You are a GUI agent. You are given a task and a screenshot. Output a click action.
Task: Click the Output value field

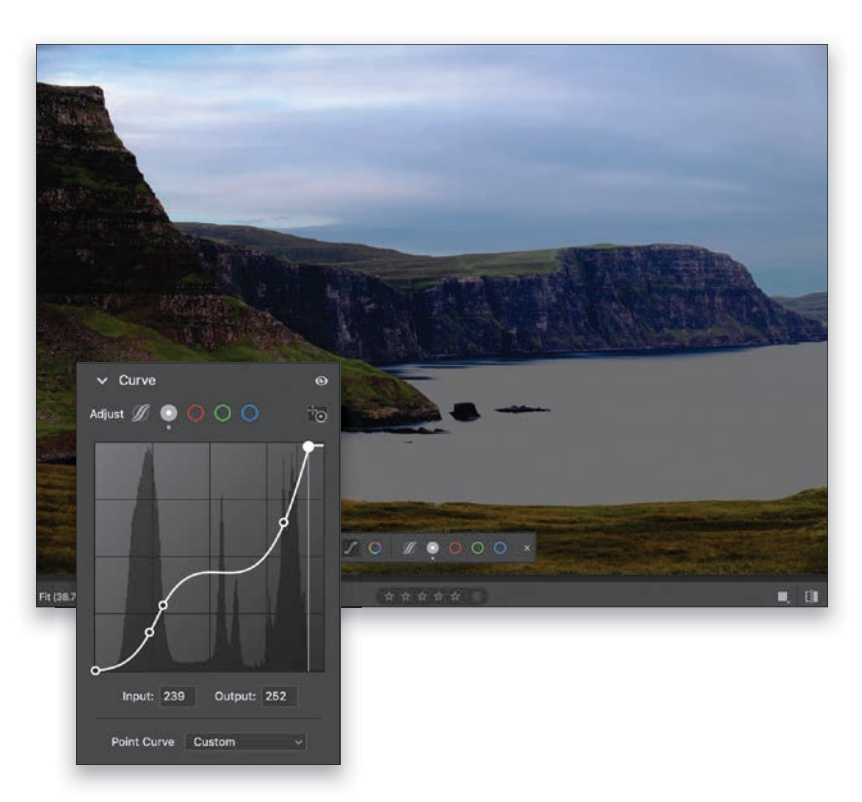tap(279, 696)
